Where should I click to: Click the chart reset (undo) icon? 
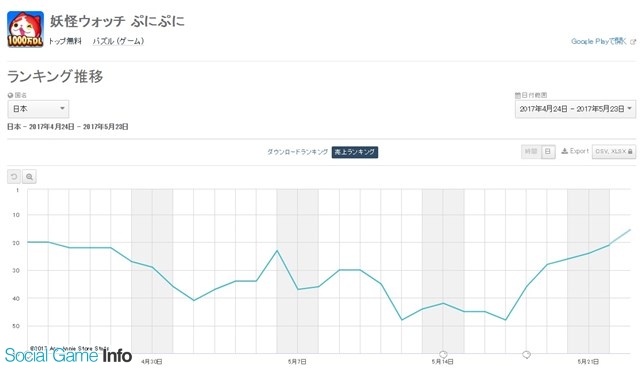pos(14,177)
